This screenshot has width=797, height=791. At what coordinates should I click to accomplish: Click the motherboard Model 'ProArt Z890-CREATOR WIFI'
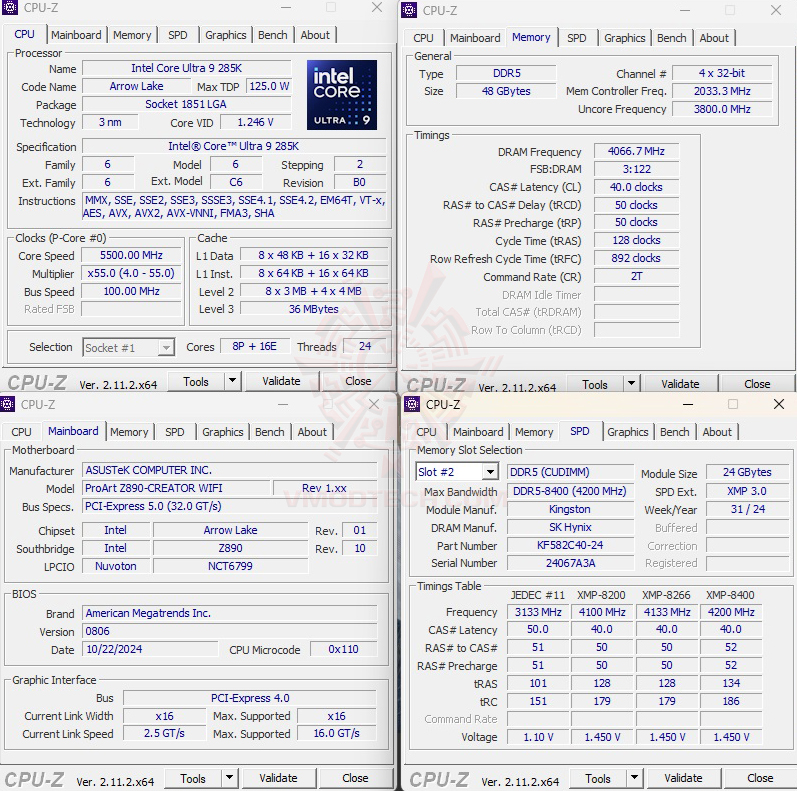[x=176, y=488]
